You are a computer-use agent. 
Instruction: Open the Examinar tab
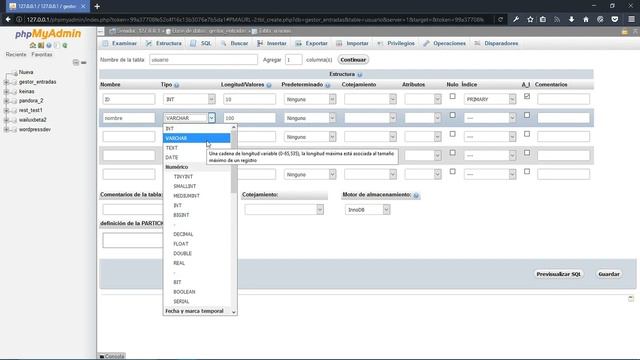pyautogui.click(x=120, y=43)
